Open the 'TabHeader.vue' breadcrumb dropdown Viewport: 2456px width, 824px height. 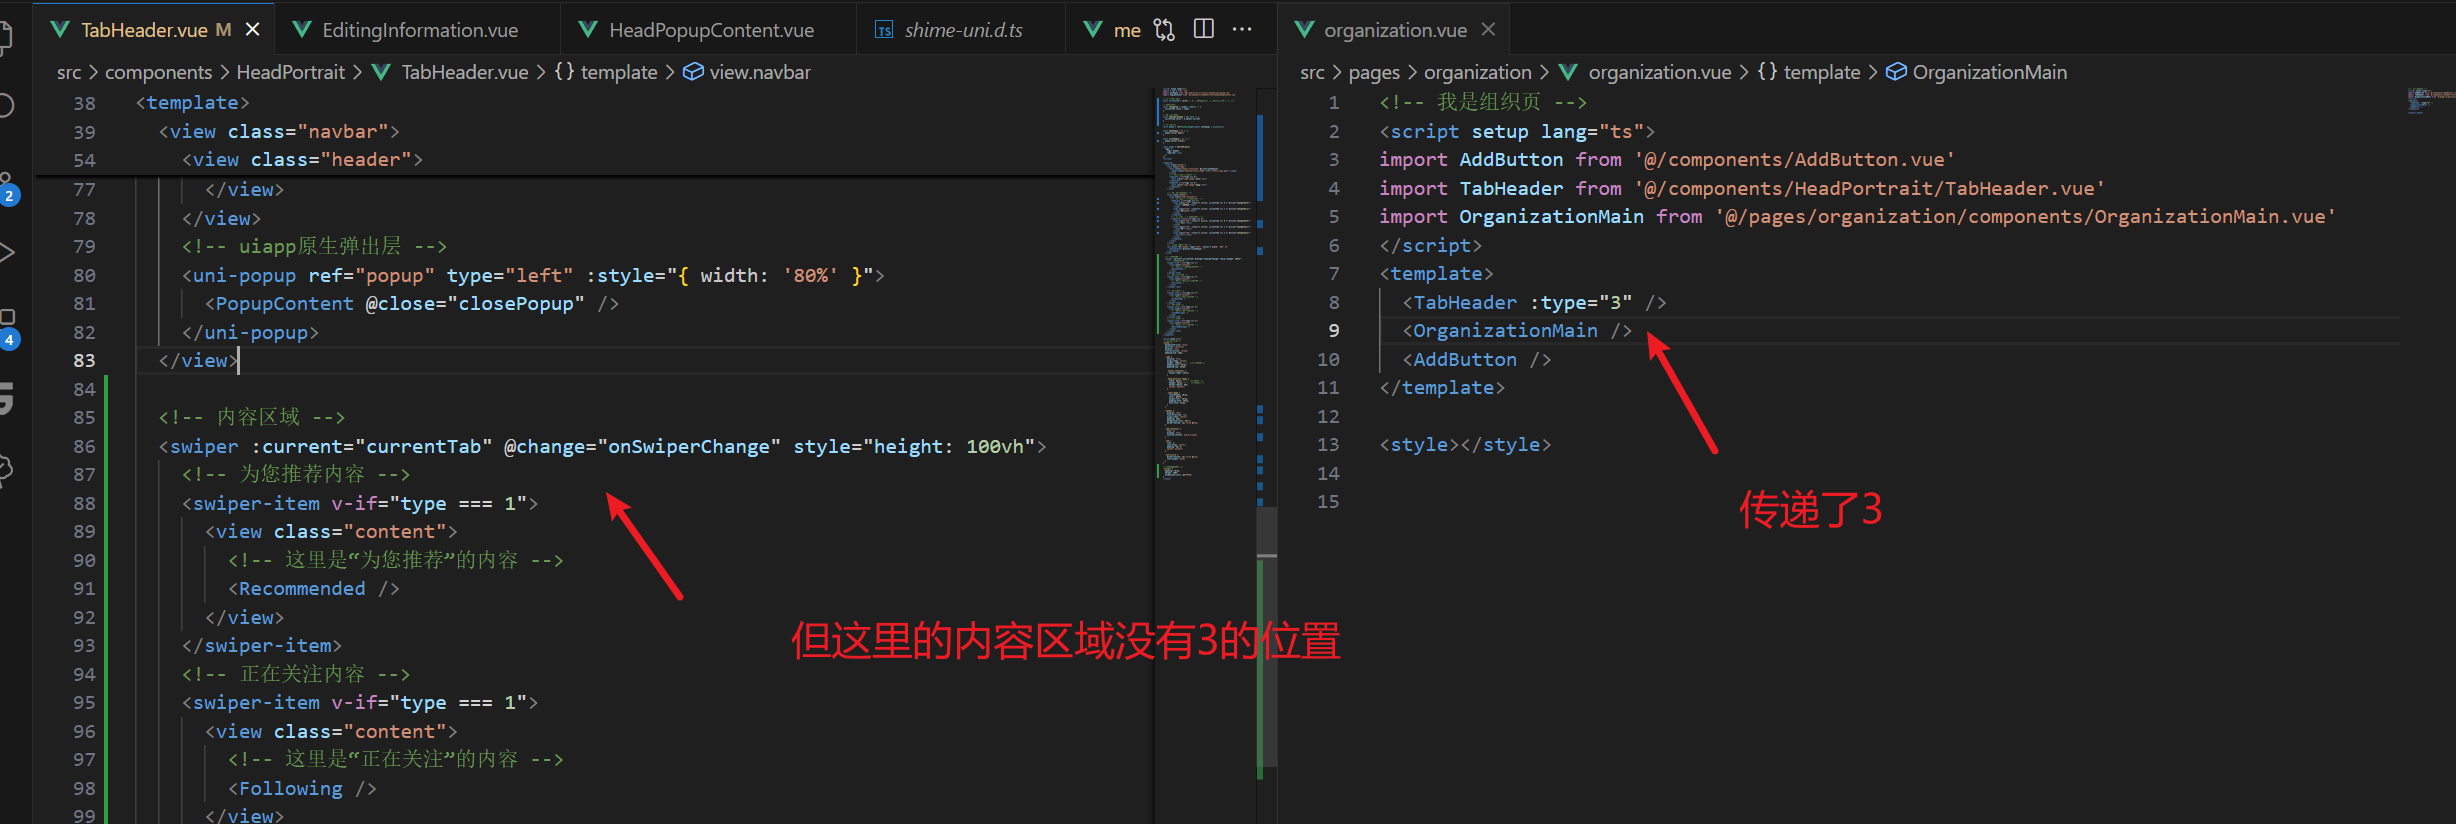point(464,72)
